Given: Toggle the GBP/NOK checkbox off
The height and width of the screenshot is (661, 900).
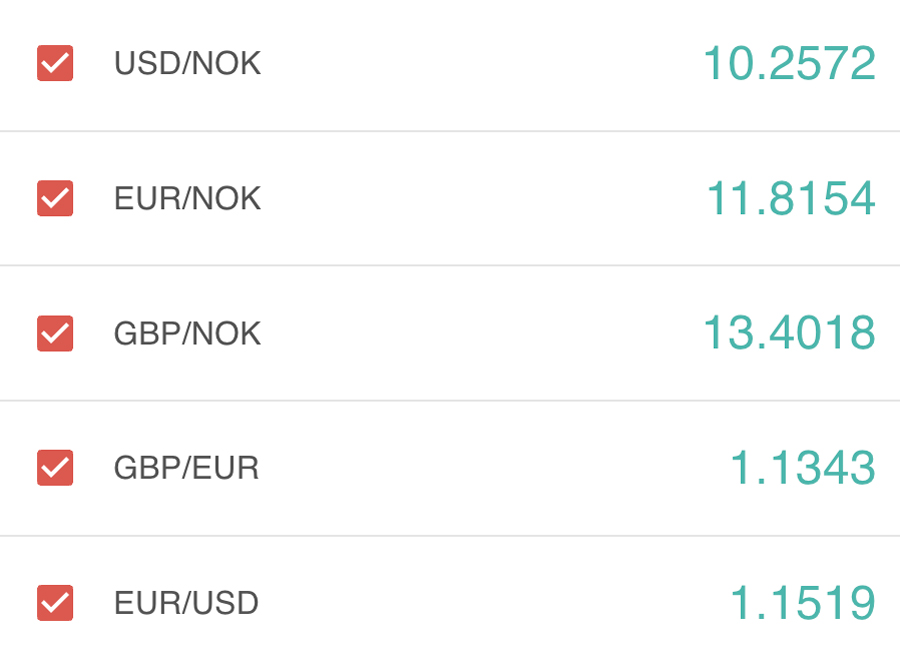Looking at the screenshot, I should click(55, 333).
